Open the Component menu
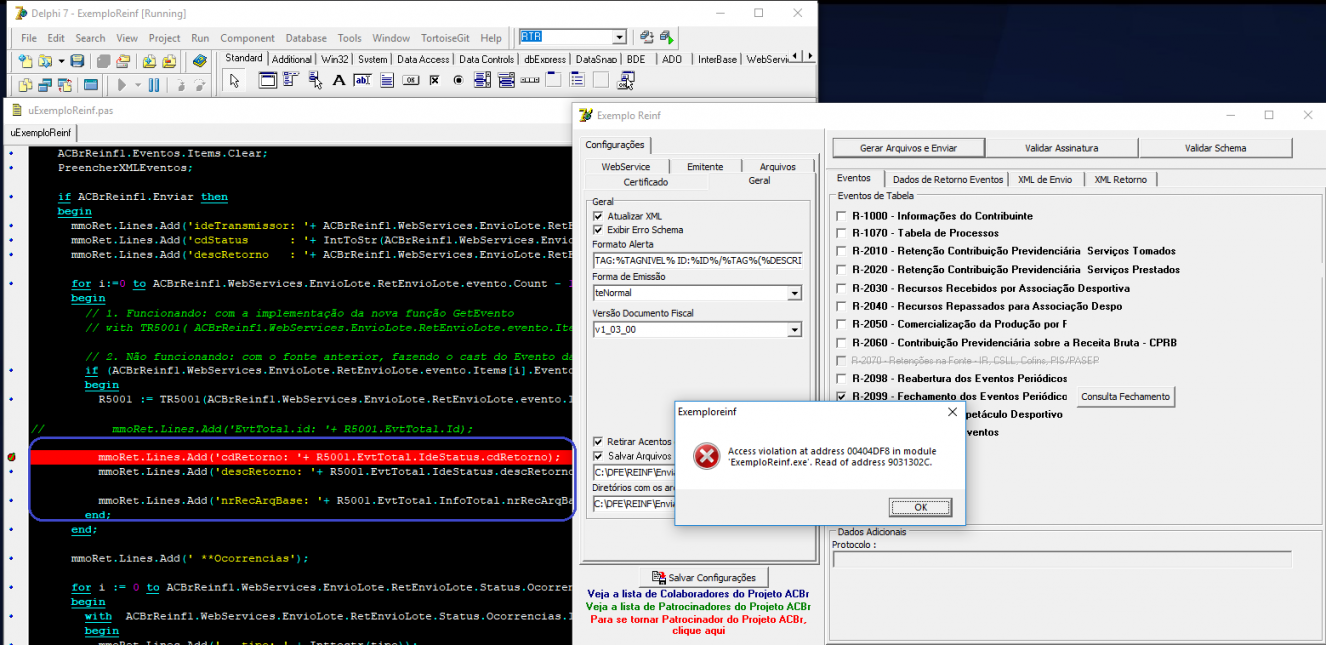1326x645 pixels. point(247,38)
